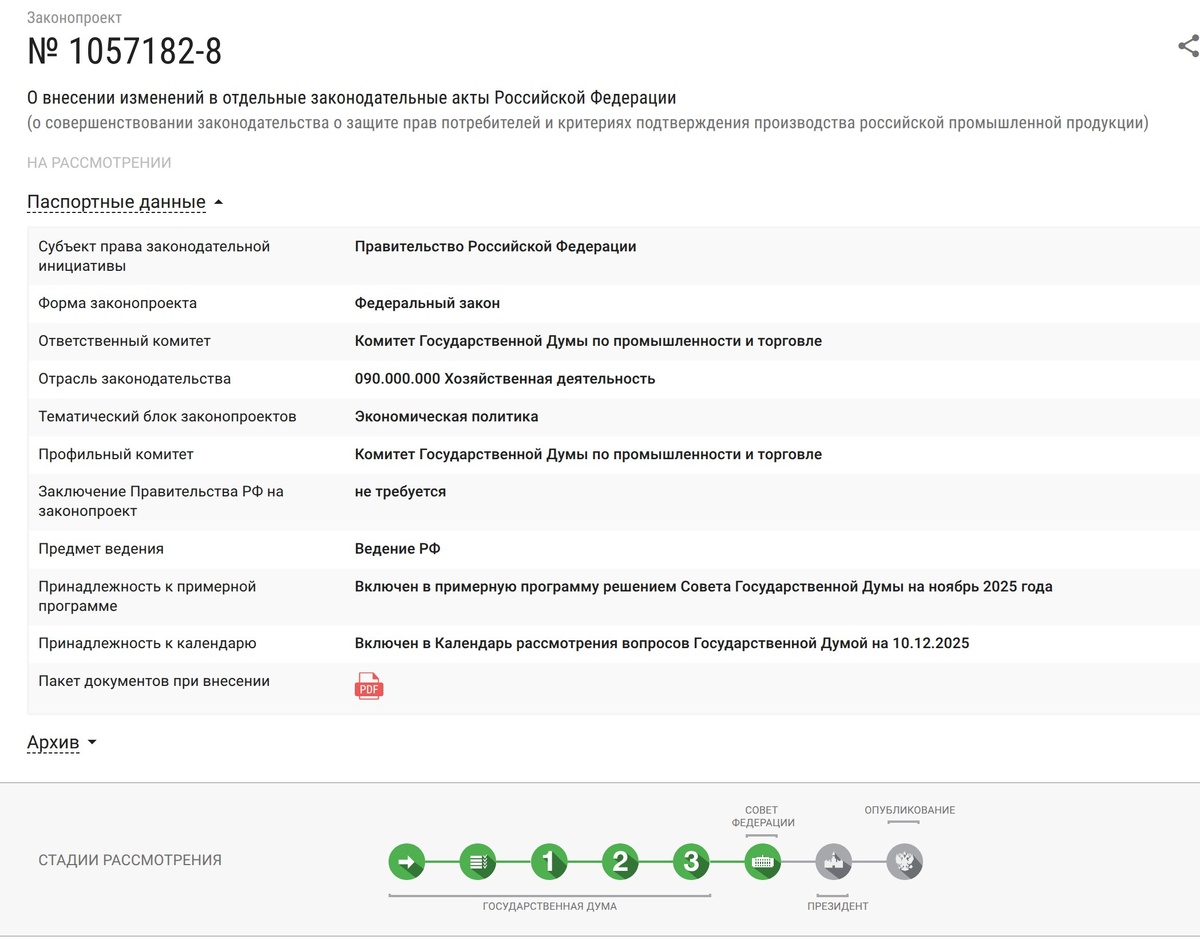The height and width of the screenshot is (939, 1200).
Task: Click the Субъект права законодательной инициативы label
Action: (154, 256)
